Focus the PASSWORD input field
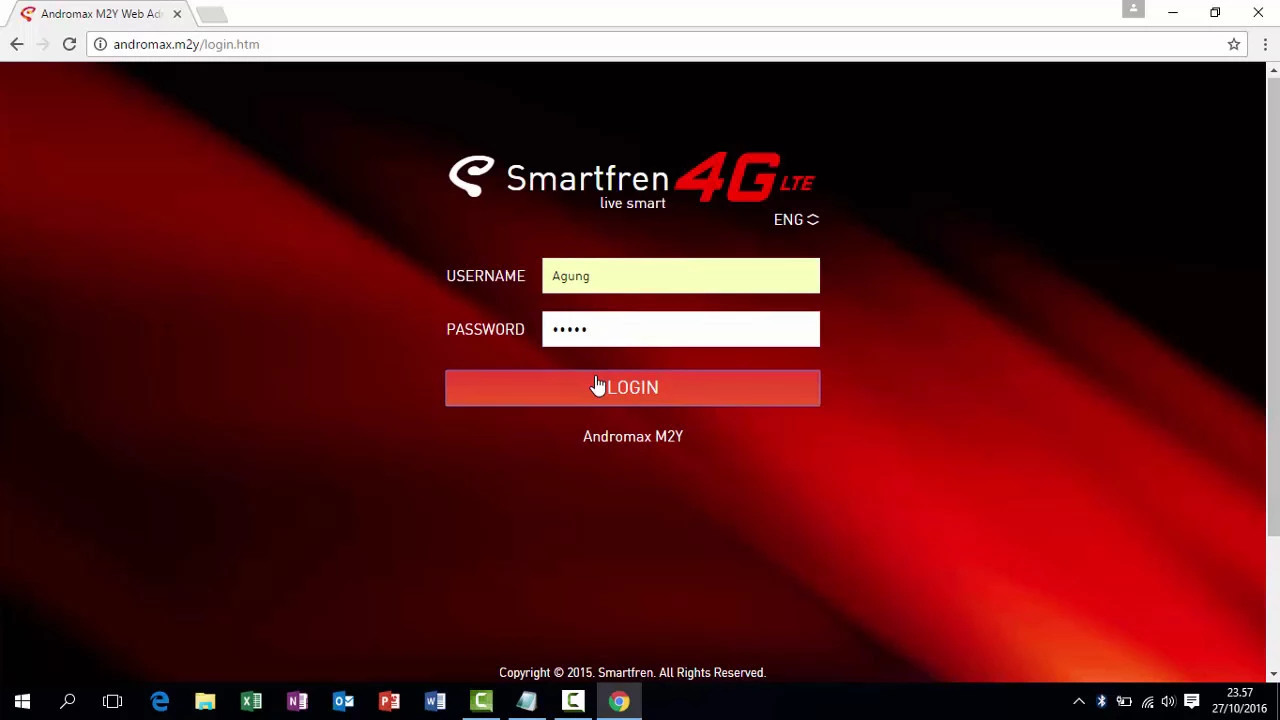Image resolution: width=1280 pixels, height=720 pixels. coord(681,329)
